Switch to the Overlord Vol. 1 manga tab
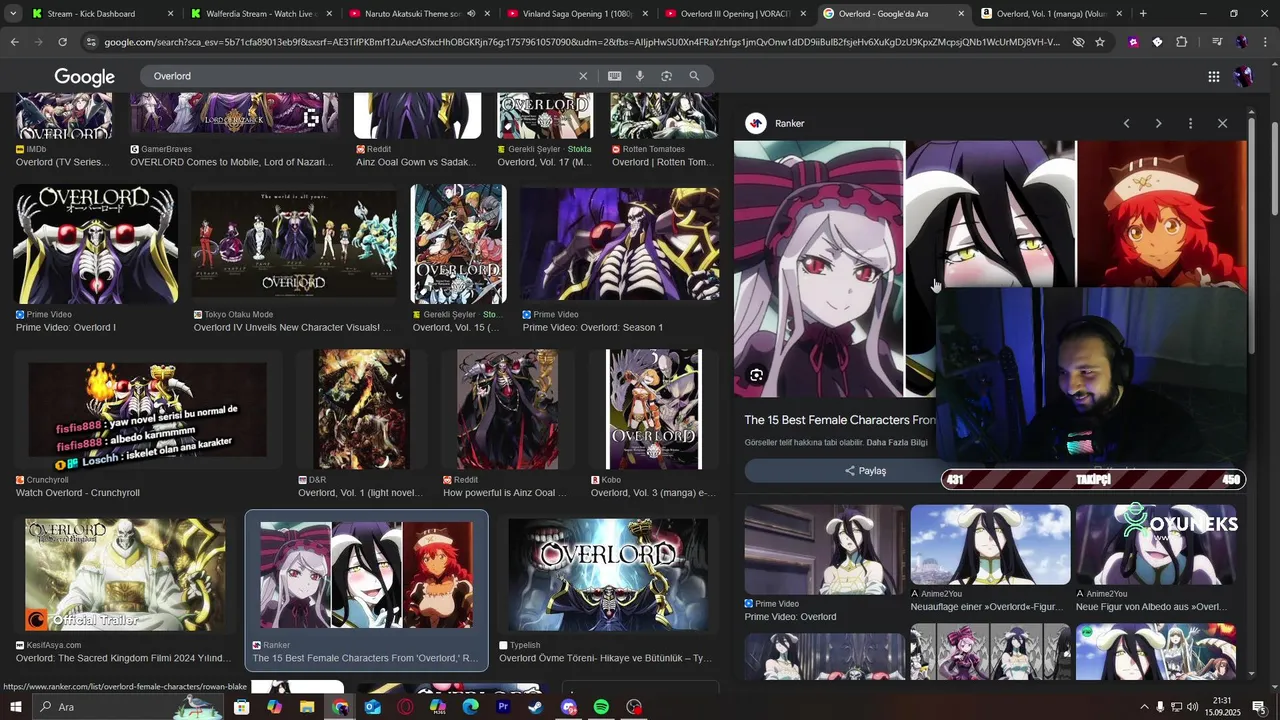Screen dimensions: 1280x720 click(x=1052, y=14)
